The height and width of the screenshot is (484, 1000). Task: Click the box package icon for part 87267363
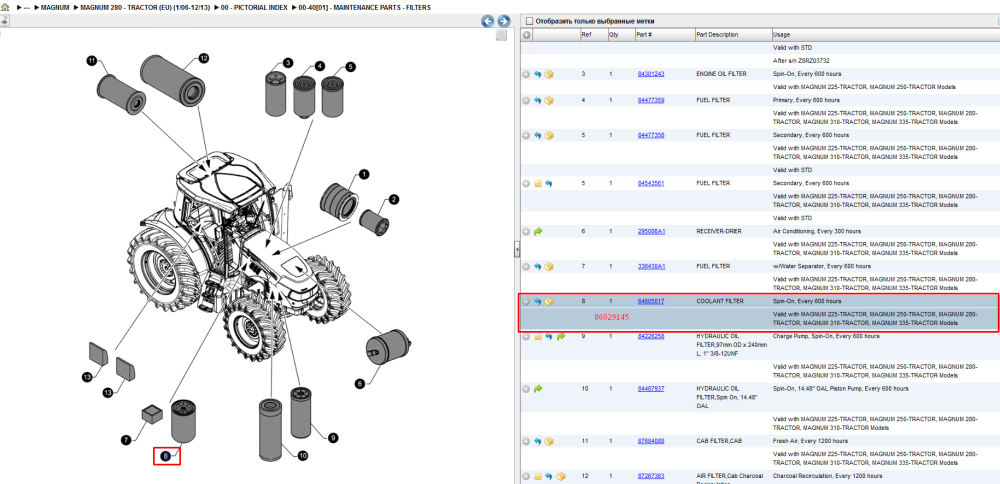[561, 476]
